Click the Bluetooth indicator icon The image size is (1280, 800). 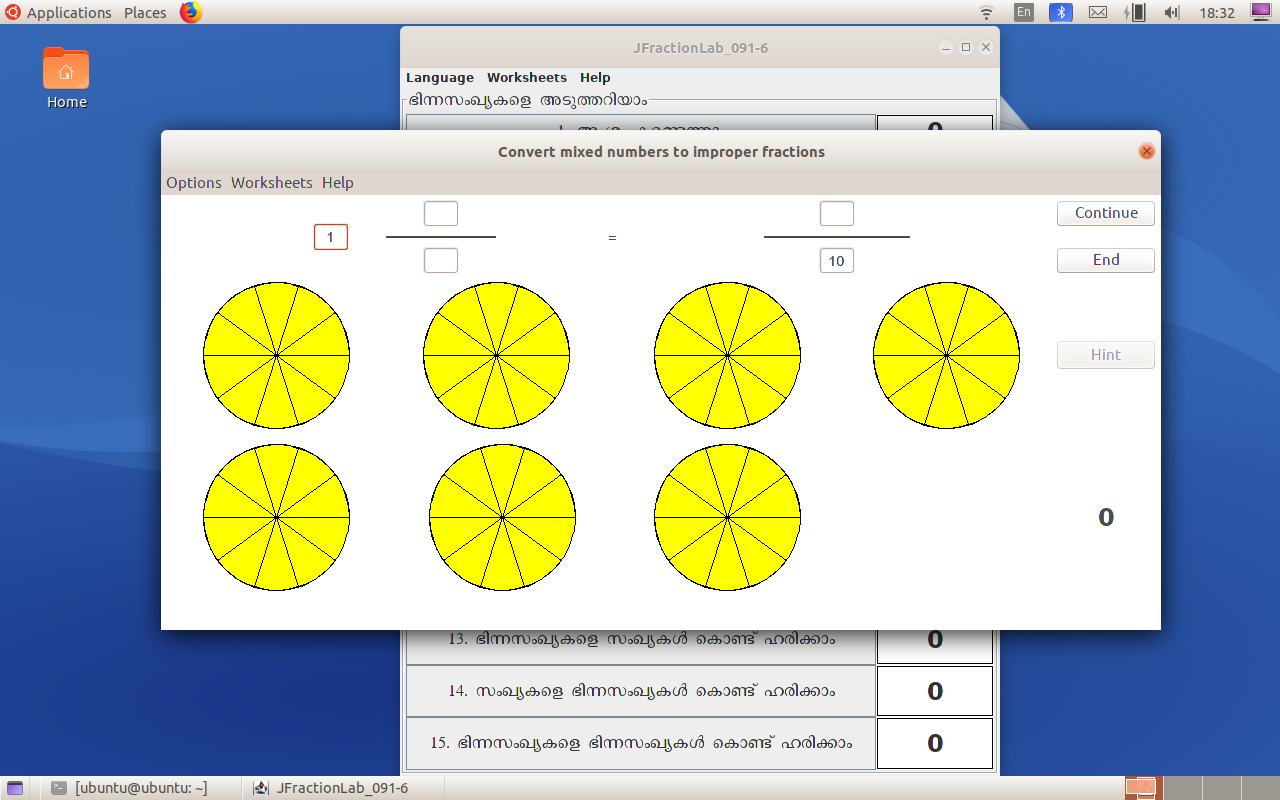1060,13
